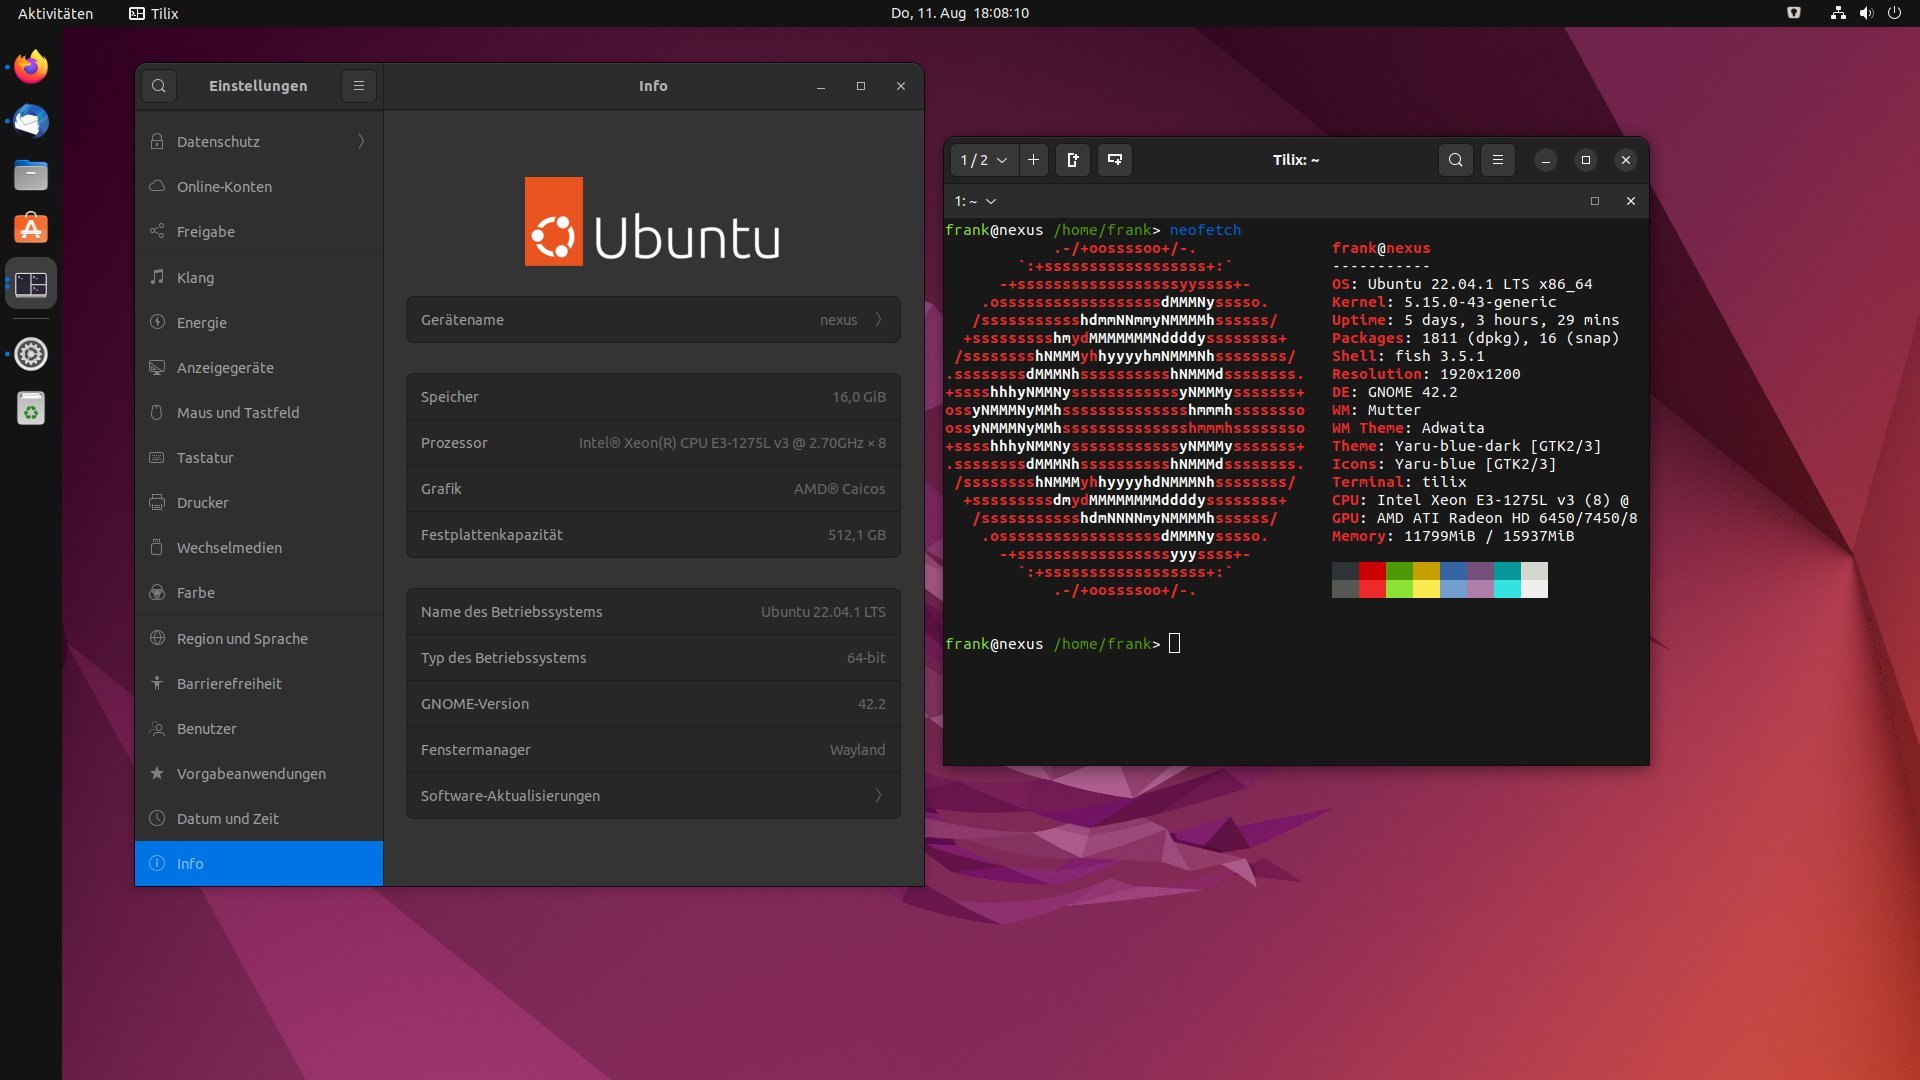Image resolution: width=1920 pixels, height=1080 pixels.
Task: Open Maus und Tastfeld settings
Action: pyautogui.click(x=259, y=413)
